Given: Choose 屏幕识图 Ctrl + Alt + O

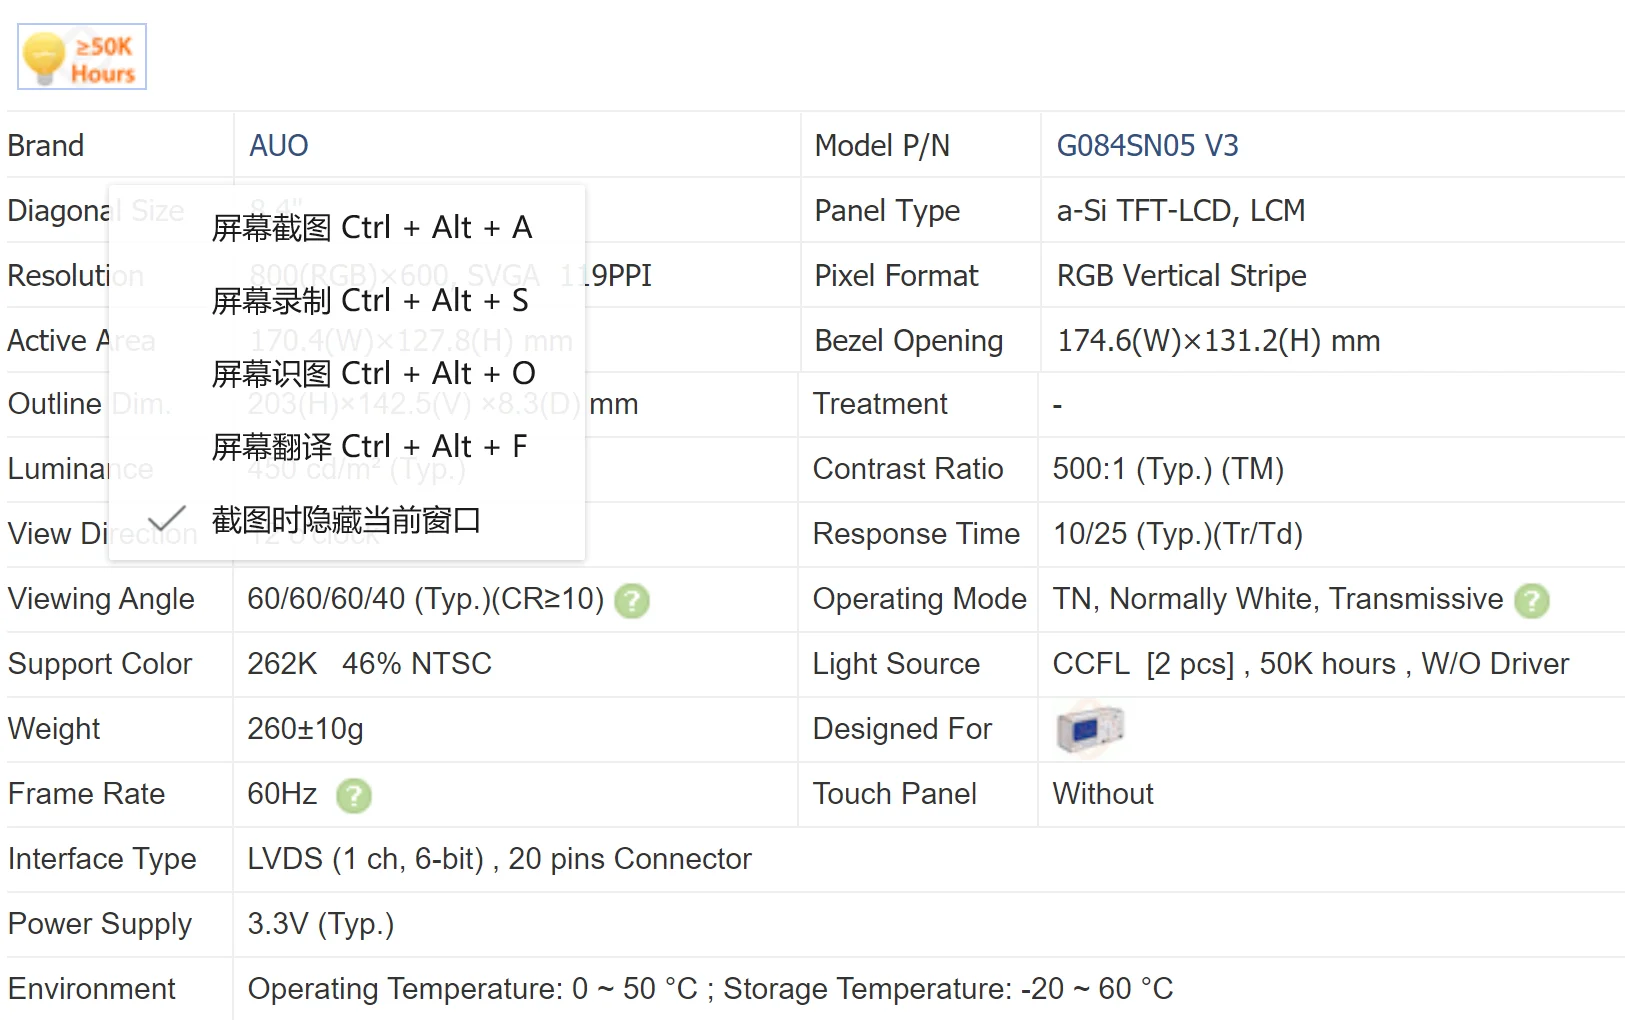Looking at the screenshot, I should coord(373,374).
